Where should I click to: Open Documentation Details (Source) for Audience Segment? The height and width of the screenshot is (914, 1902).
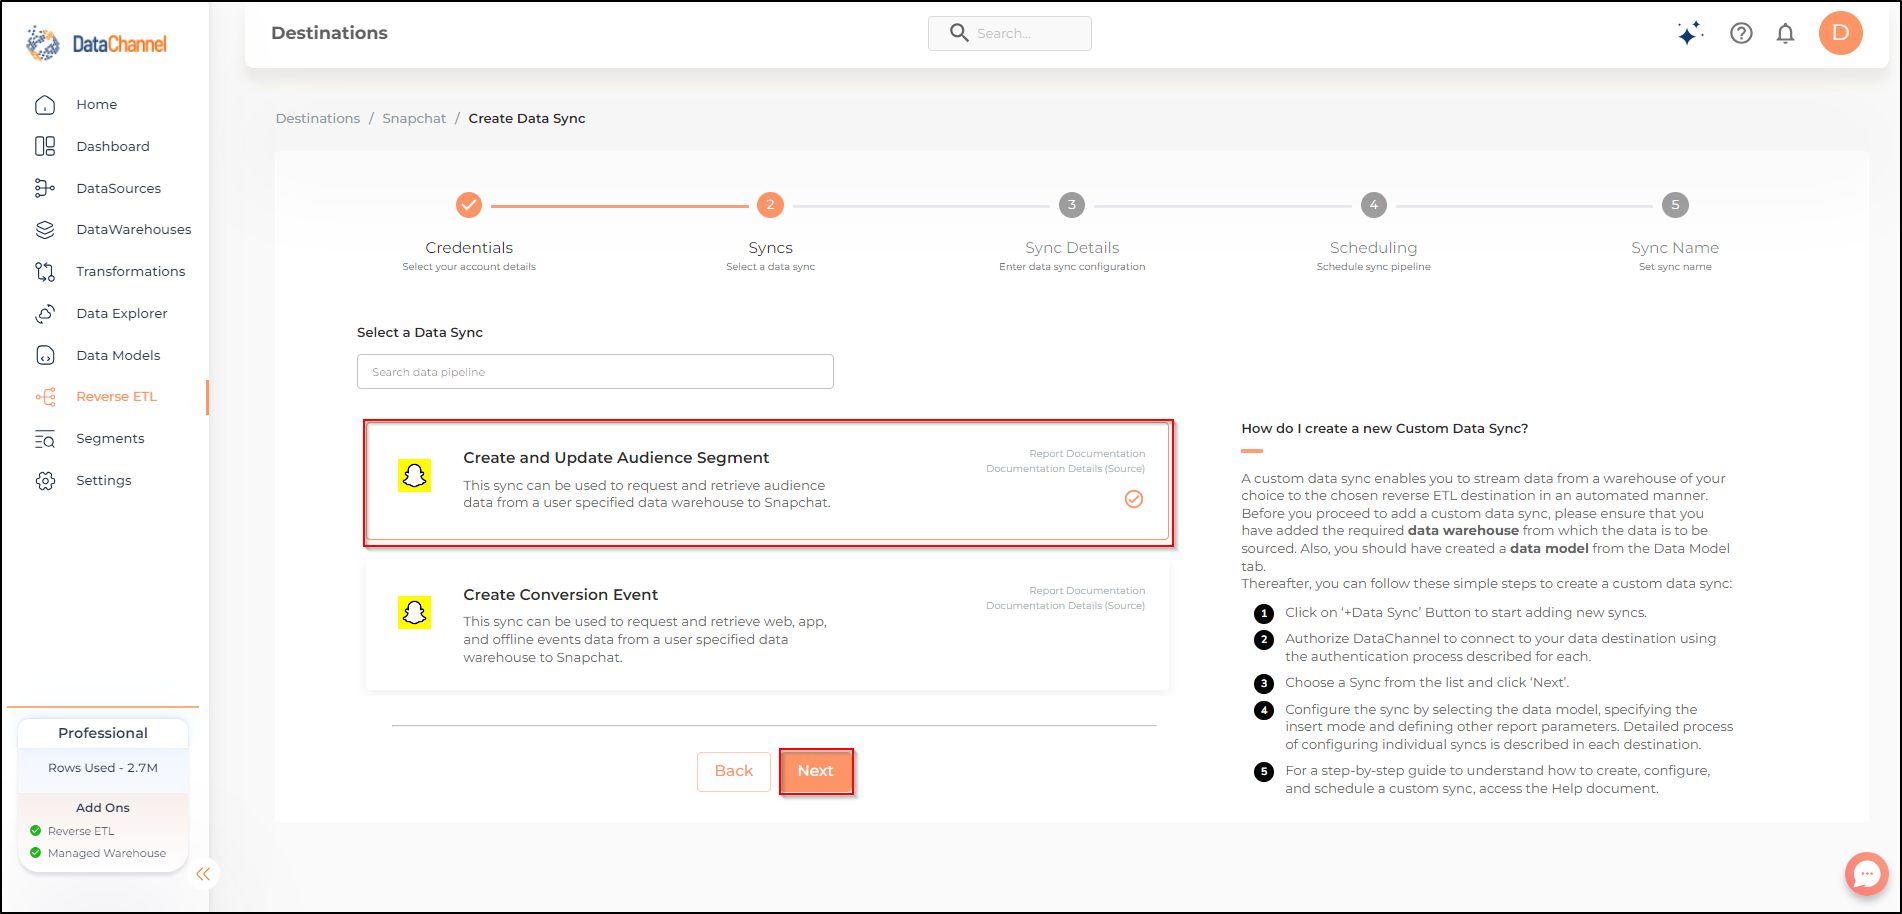coord(1065,469)
